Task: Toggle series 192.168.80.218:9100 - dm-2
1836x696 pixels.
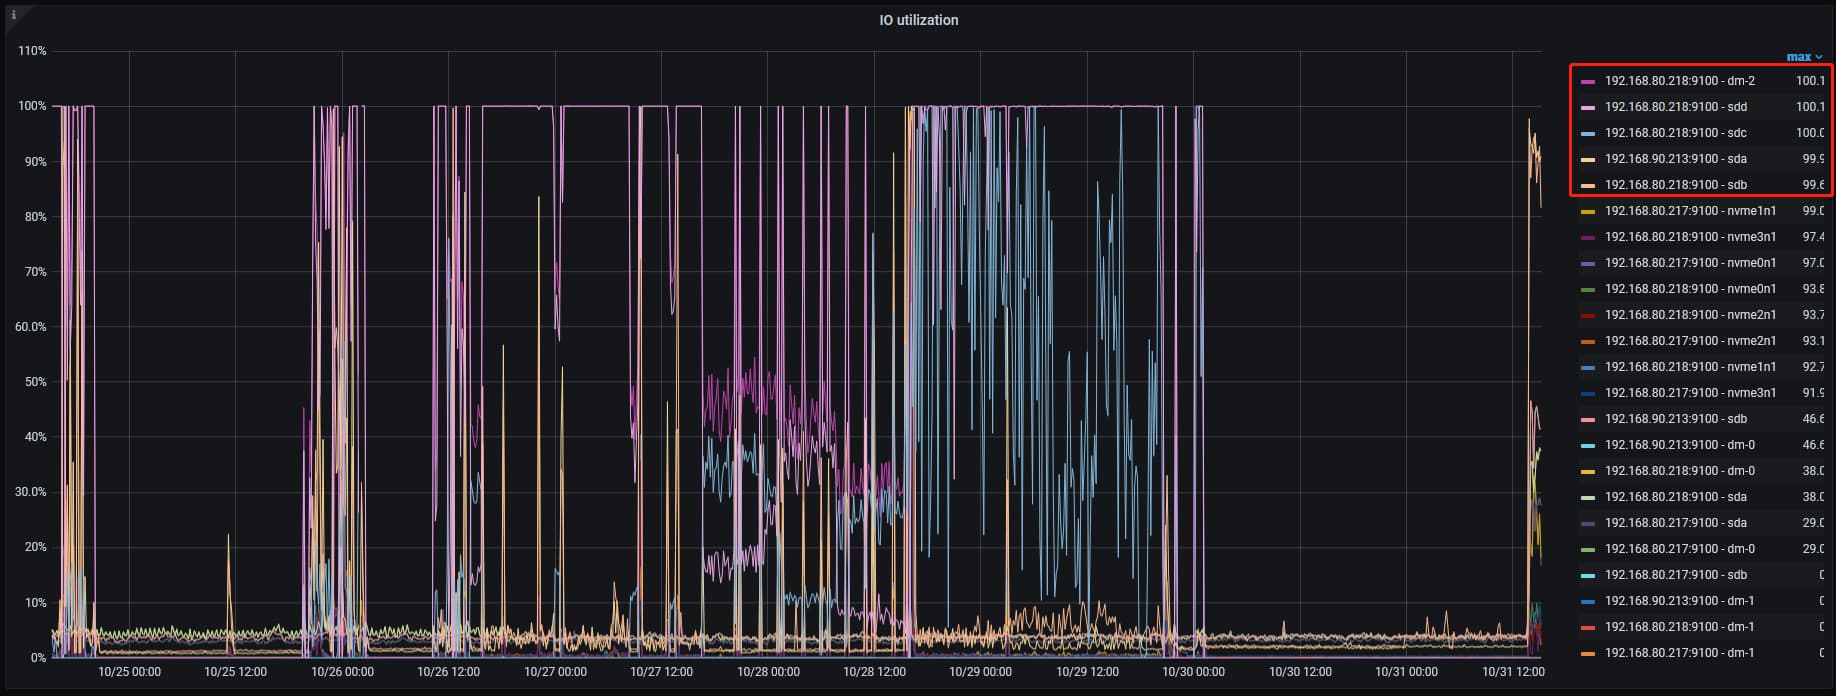Action: 1679,81
